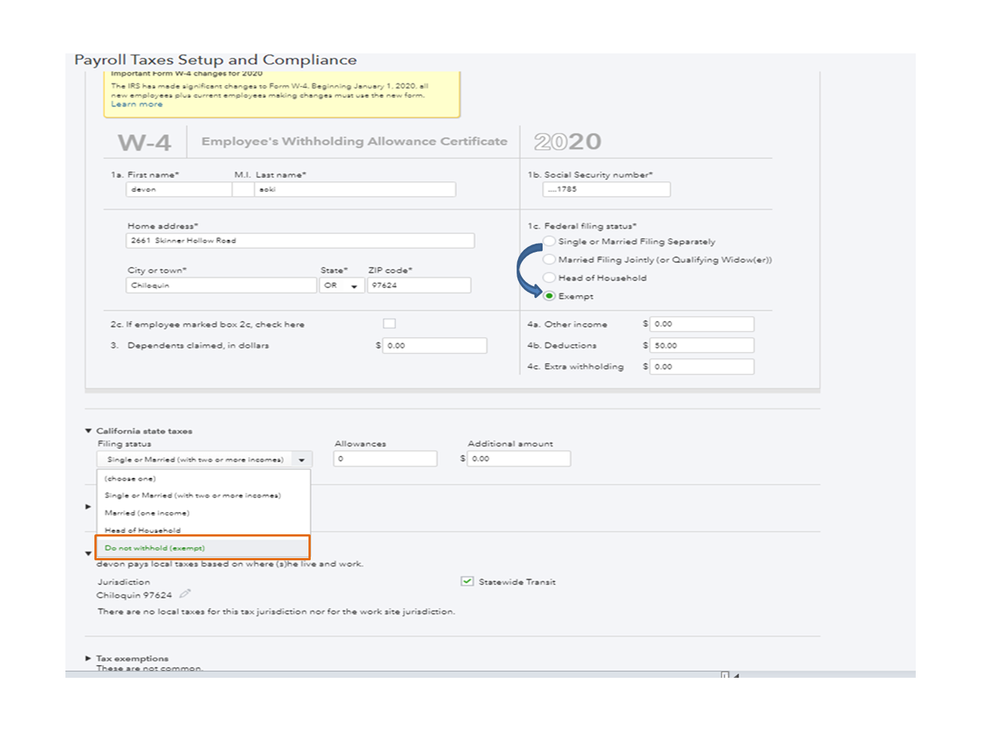999x749 pixels.
Task: Pick Head of Household in filing status list
Action: [x=203, y=530]
